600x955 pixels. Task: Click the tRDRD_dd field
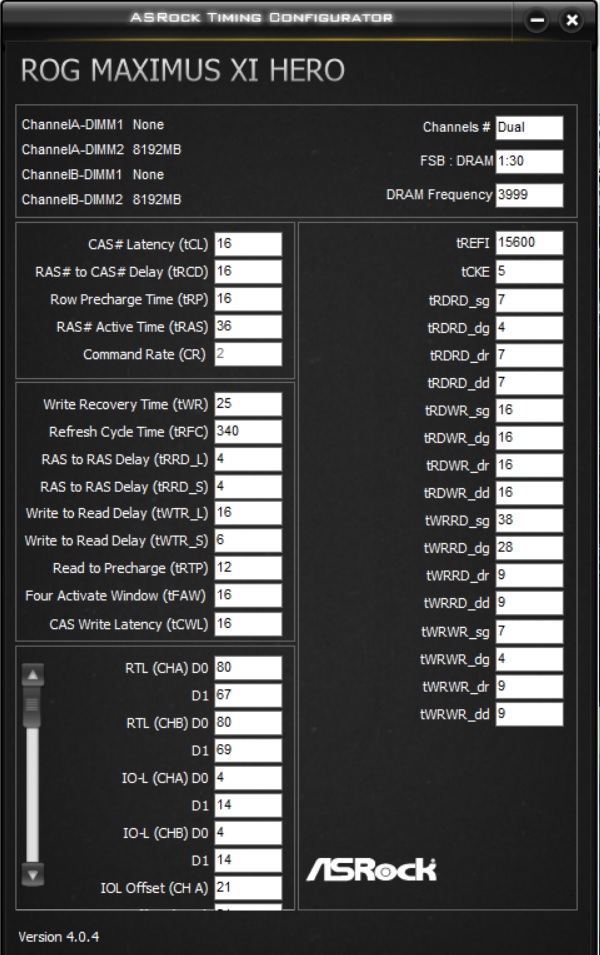[x=529, y=382]
